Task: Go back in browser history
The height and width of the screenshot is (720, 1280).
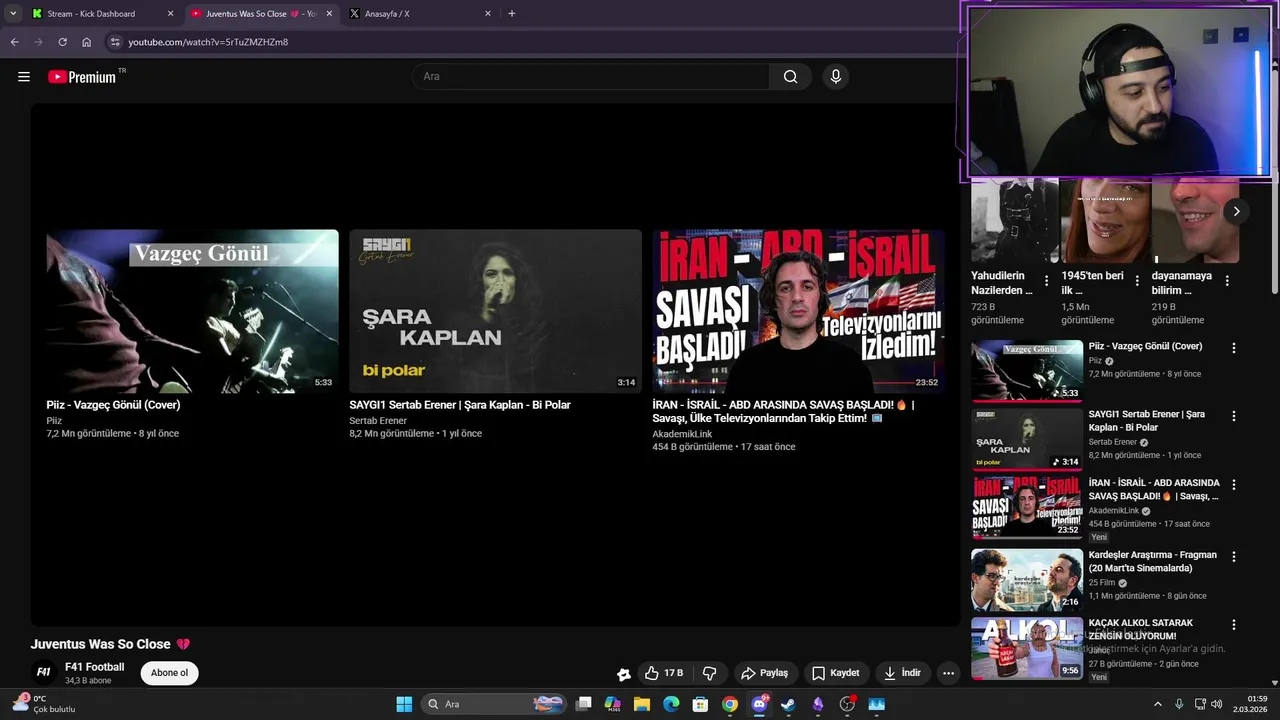Action: (14, 42)
